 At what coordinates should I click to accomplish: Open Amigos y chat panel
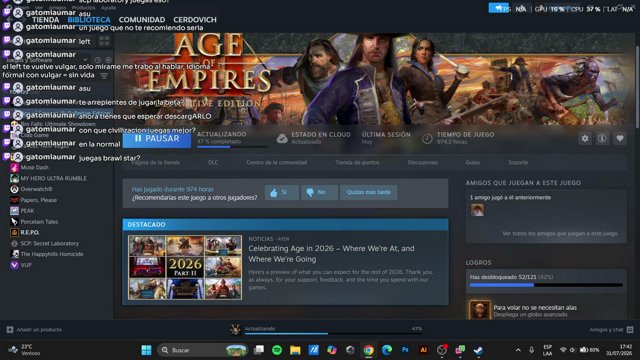point(611,329)
